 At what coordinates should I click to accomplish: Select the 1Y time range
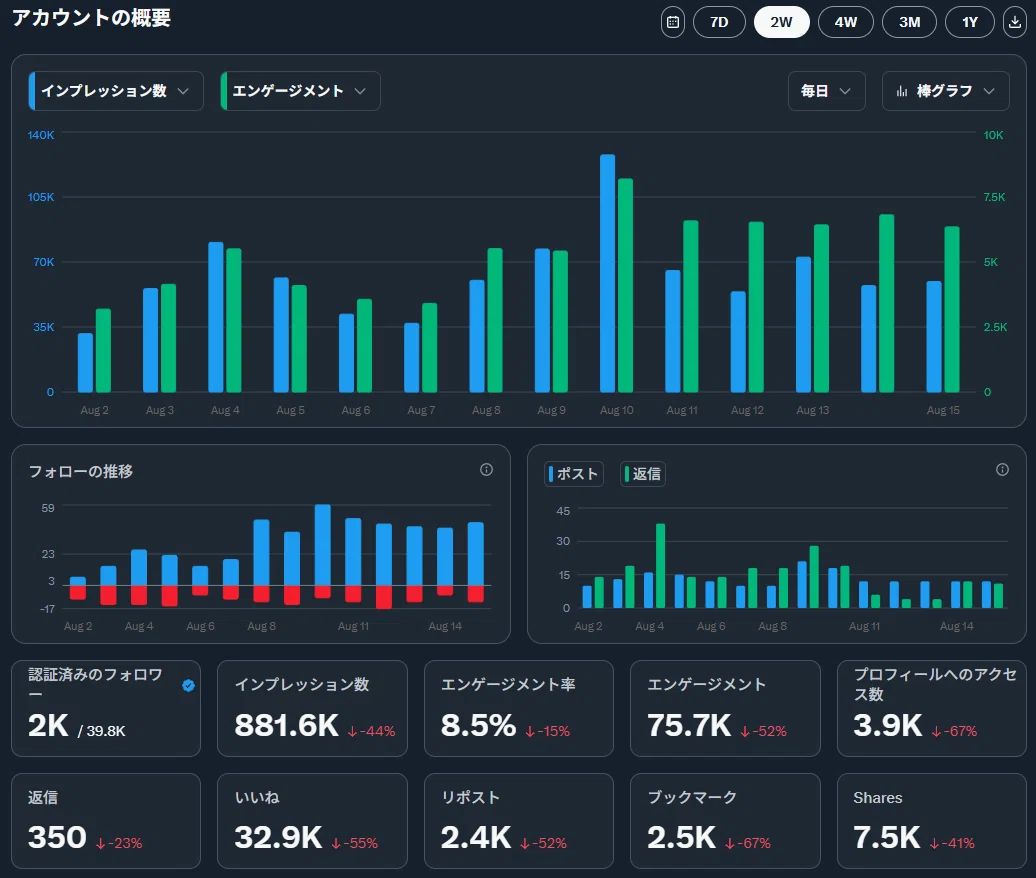970,22
